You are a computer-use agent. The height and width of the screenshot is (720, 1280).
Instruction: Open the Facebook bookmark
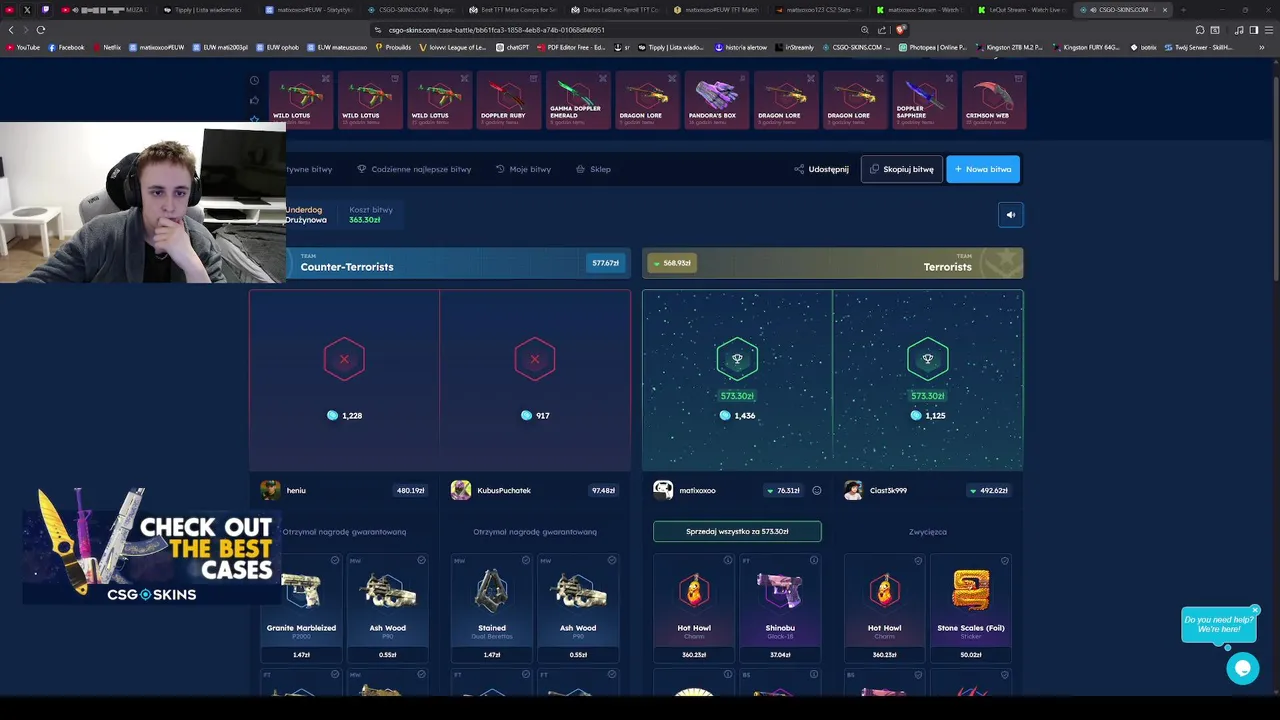tap(66, 47)
